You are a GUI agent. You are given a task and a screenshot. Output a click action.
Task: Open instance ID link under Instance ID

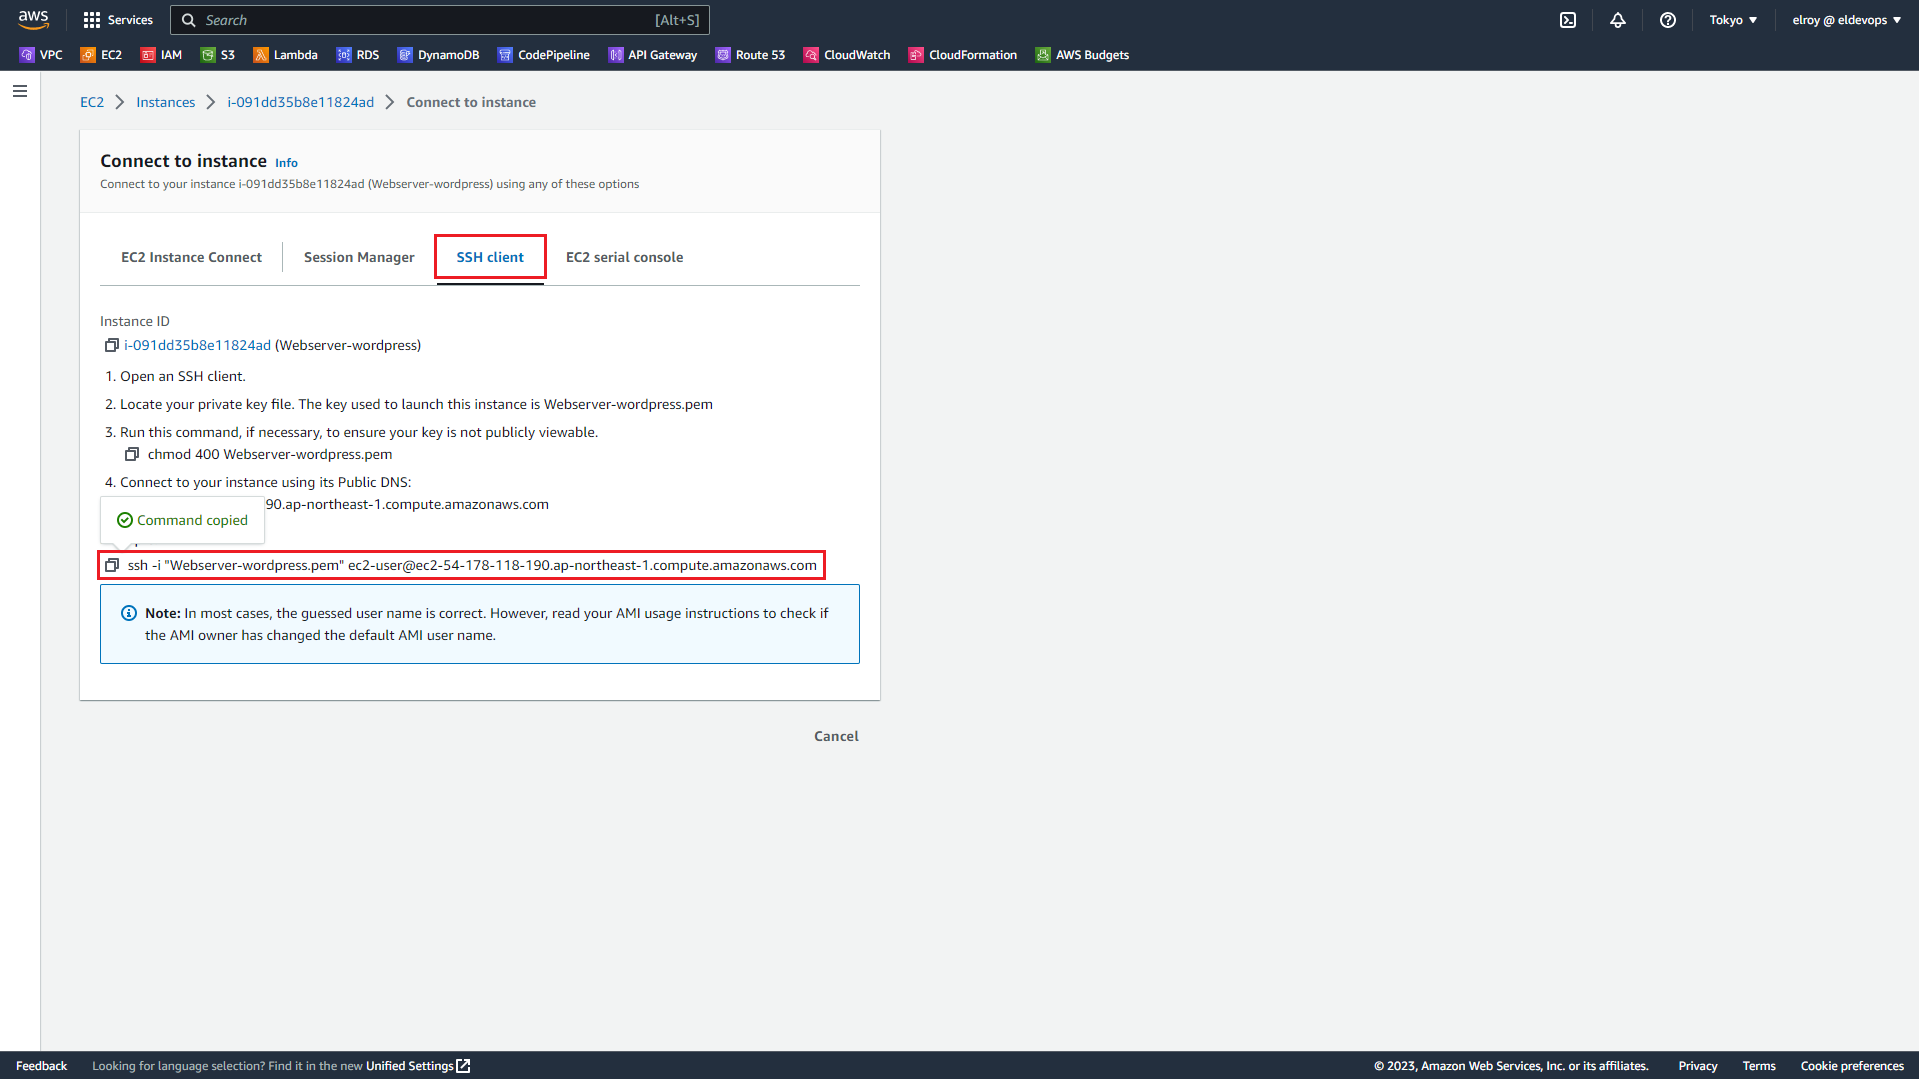pyautogui.click(x=197, y=345)
